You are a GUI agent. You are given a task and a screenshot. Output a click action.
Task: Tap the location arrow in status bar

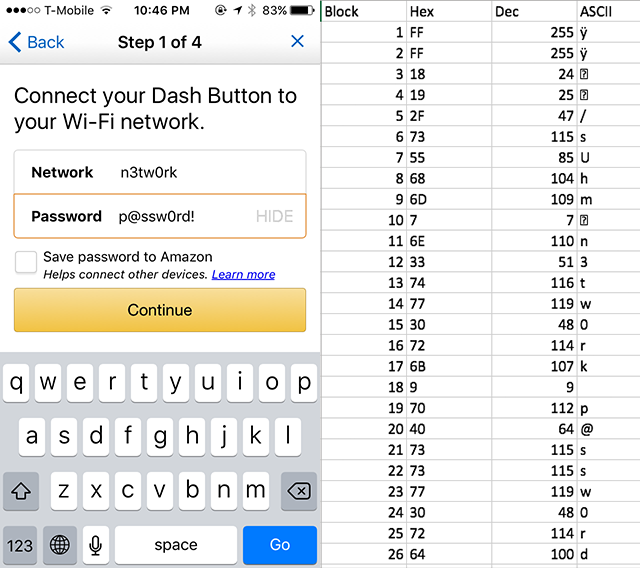click(x=238, y=10)
